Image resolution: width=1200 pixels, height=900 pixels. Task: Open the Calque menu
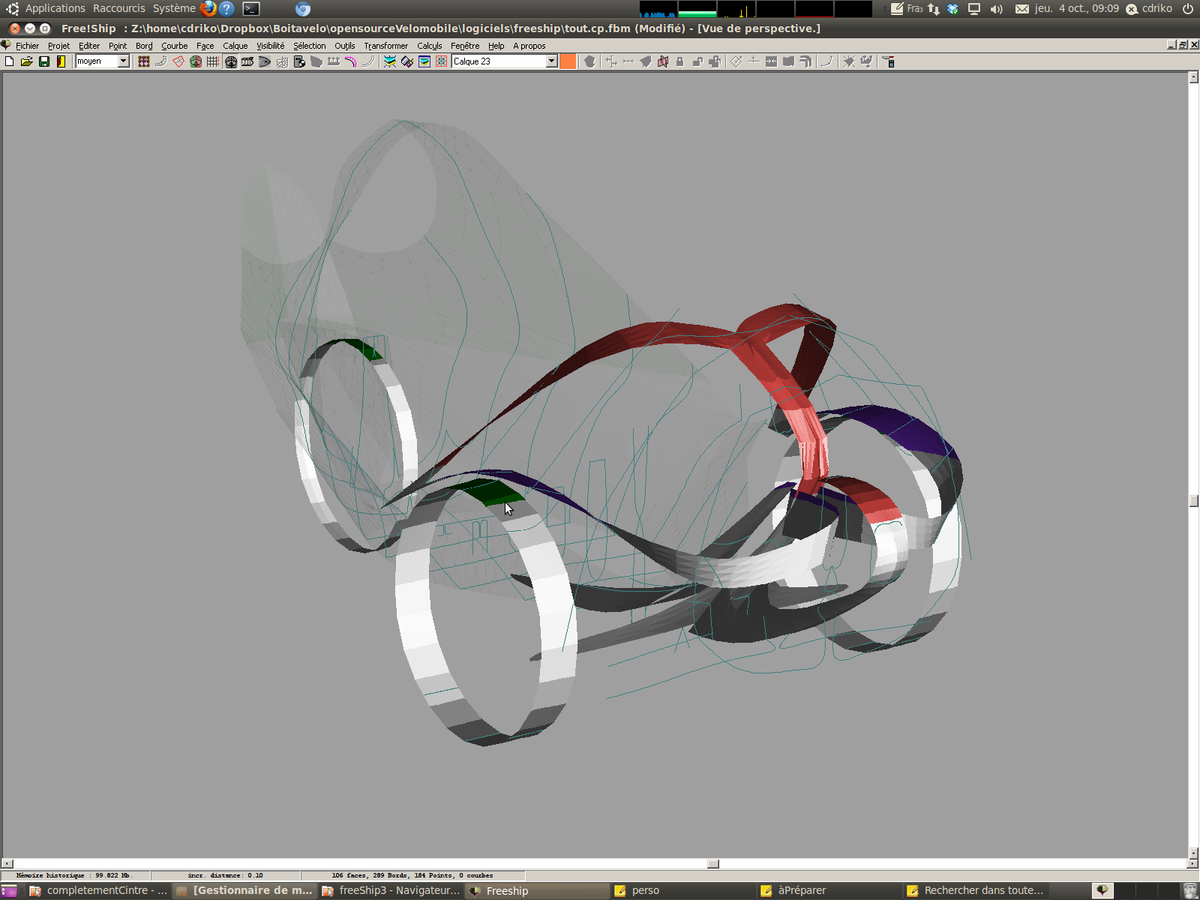pos(235,46)
